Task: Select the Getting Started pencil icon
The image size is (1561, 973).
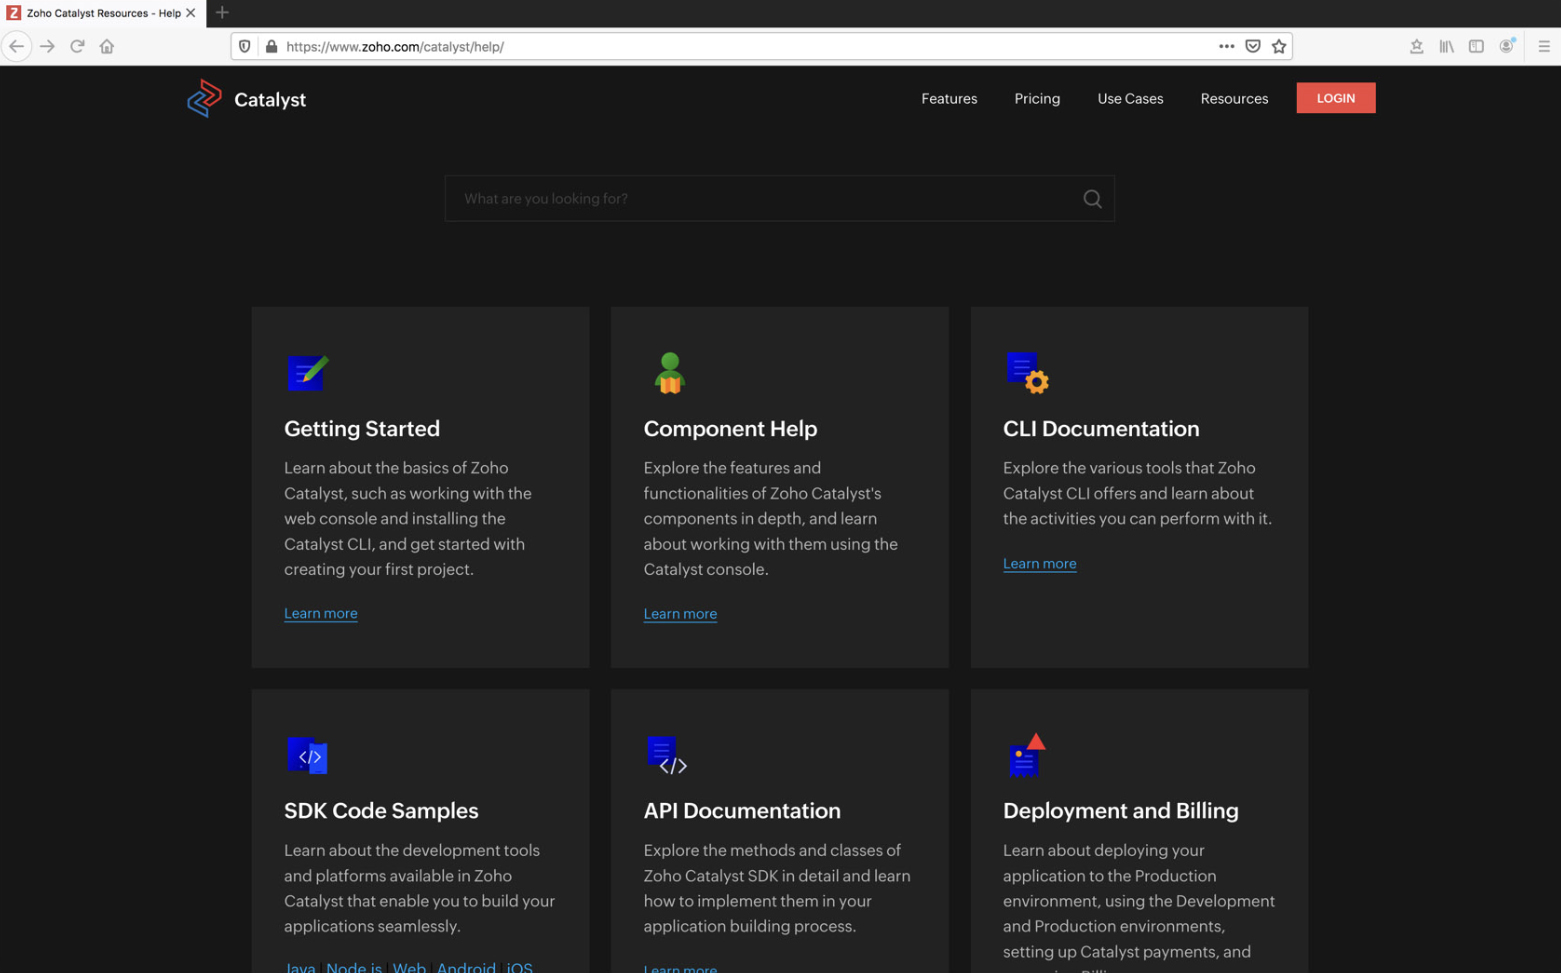Action: (x=306, y=372)
